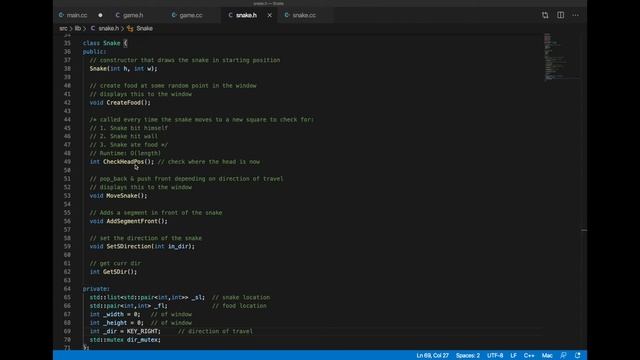Switch to the snake.cc tab

304,15
